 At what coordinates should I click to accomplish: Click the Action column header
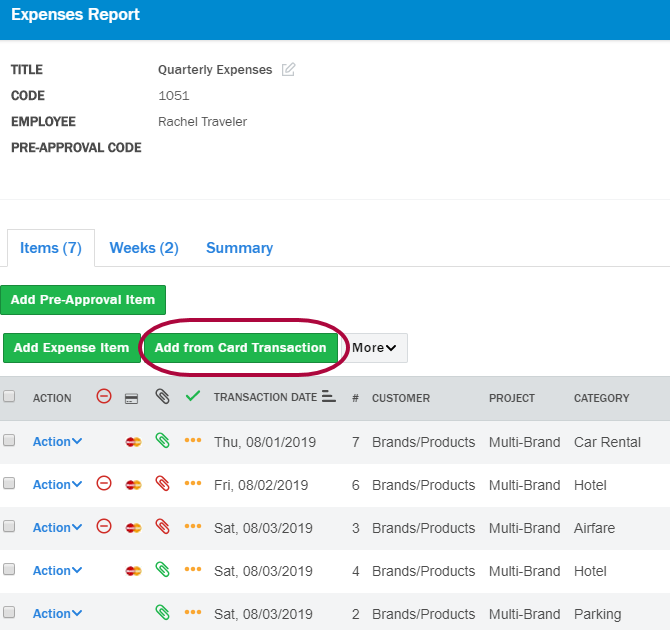tap(52, 398)
